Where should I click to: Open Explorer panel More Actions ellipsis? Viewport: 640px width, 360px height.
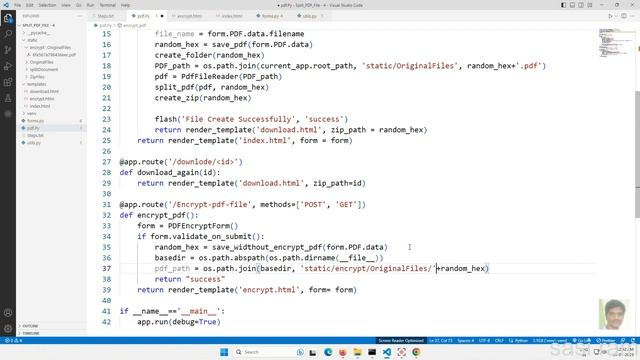click(x=80, y=16)
